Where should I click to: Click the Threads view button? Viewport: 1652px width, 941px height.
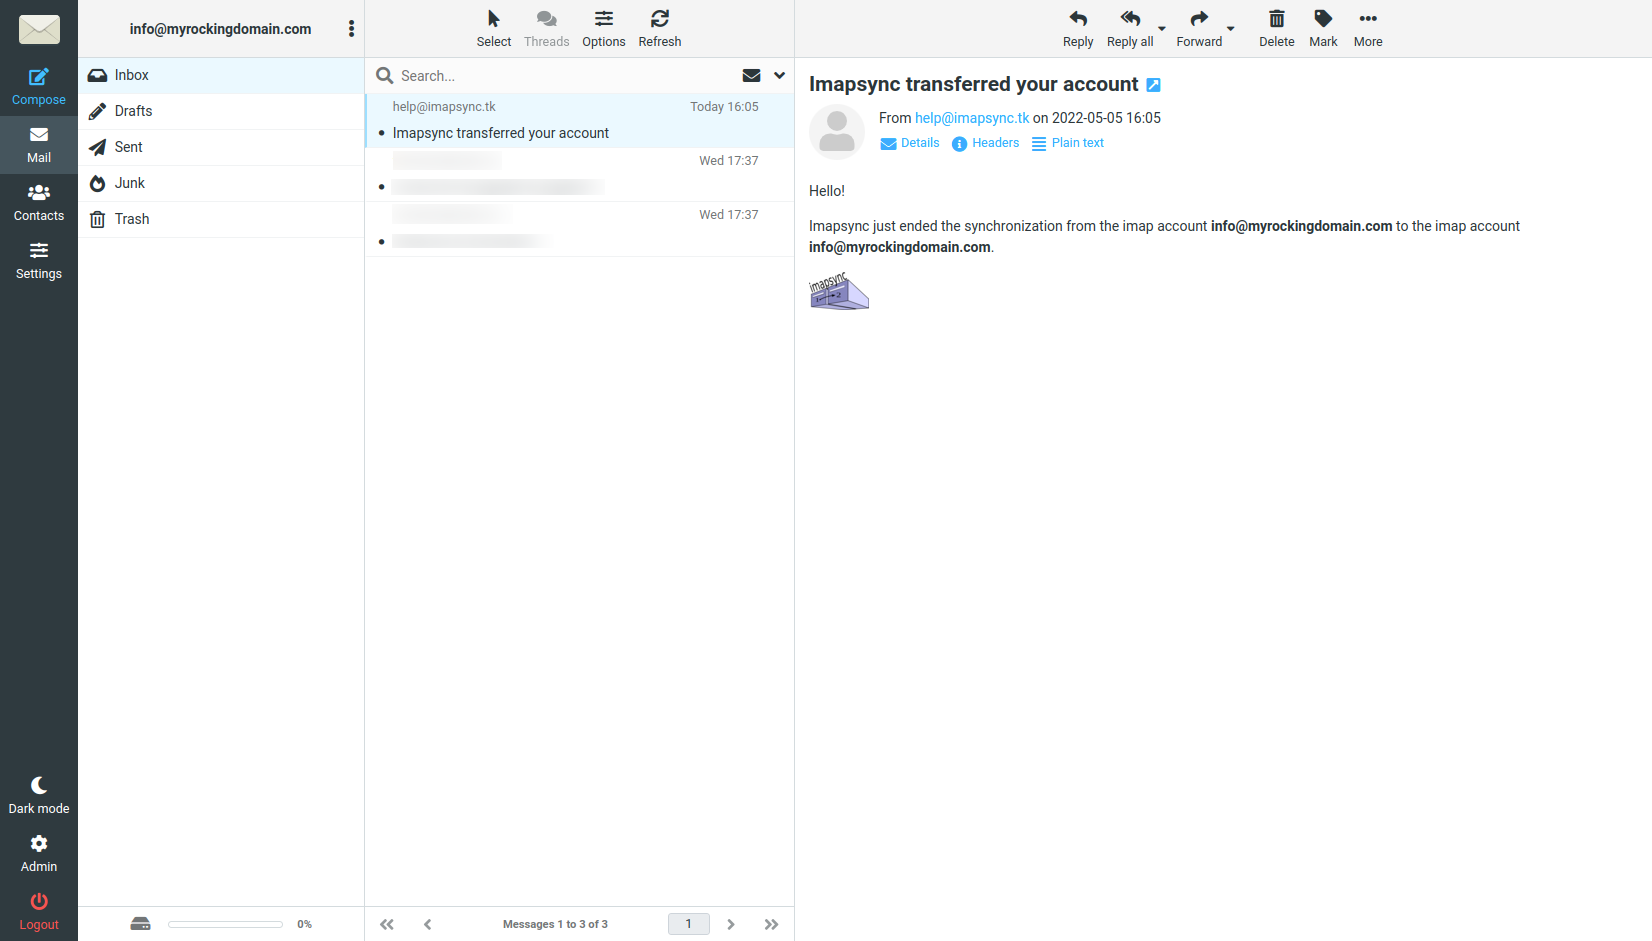click(x=546, y=29)
